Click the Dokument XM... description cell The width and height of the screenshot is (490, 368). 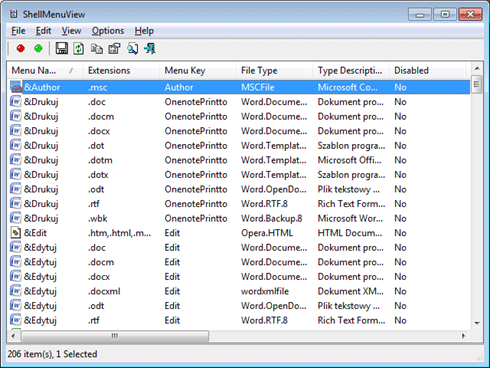pos(351,291)
